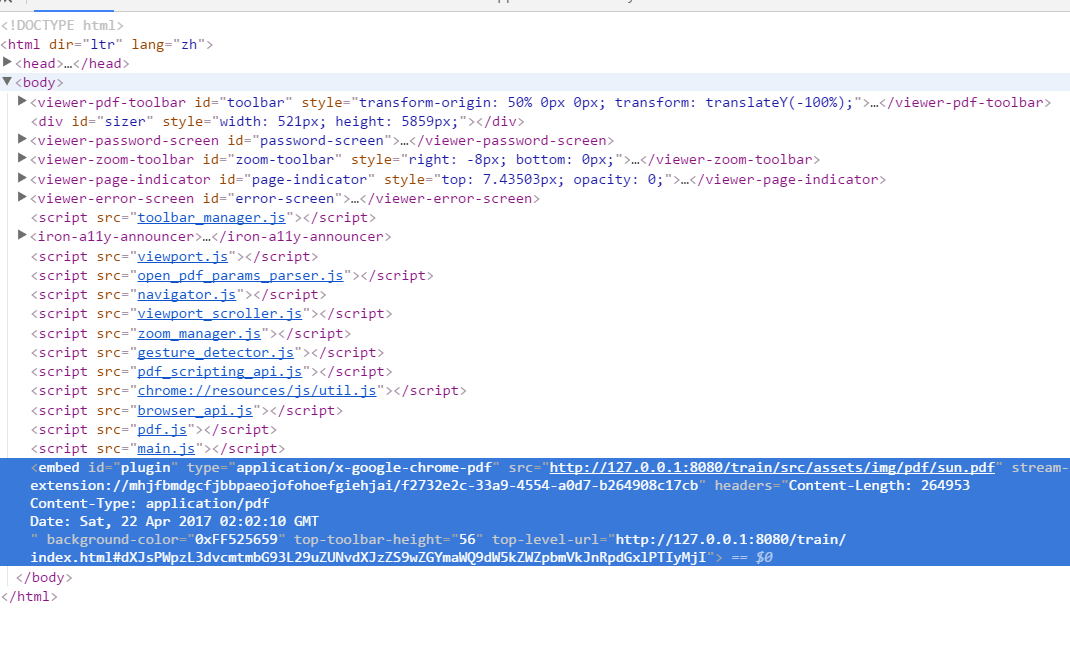Image resolution: width=1070 pixels, height=651 pixels.
Task: Collapse the body element node
Action: click(x=8, y=82)
